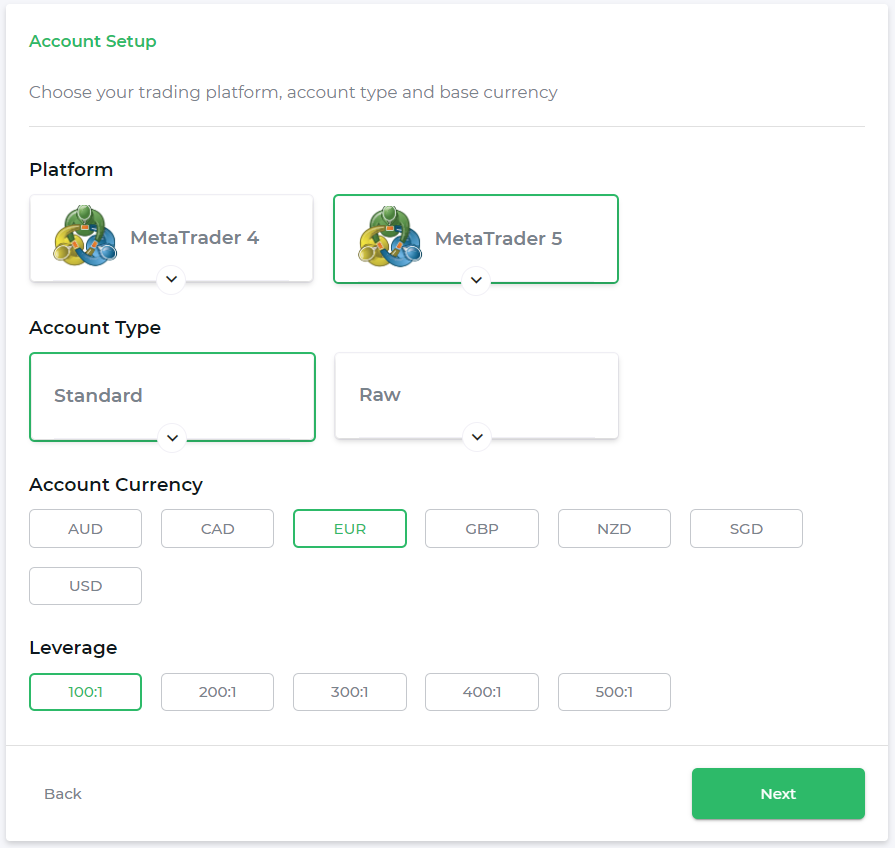Go Back to the previous step
895x848 pixels.
point(63,794)
